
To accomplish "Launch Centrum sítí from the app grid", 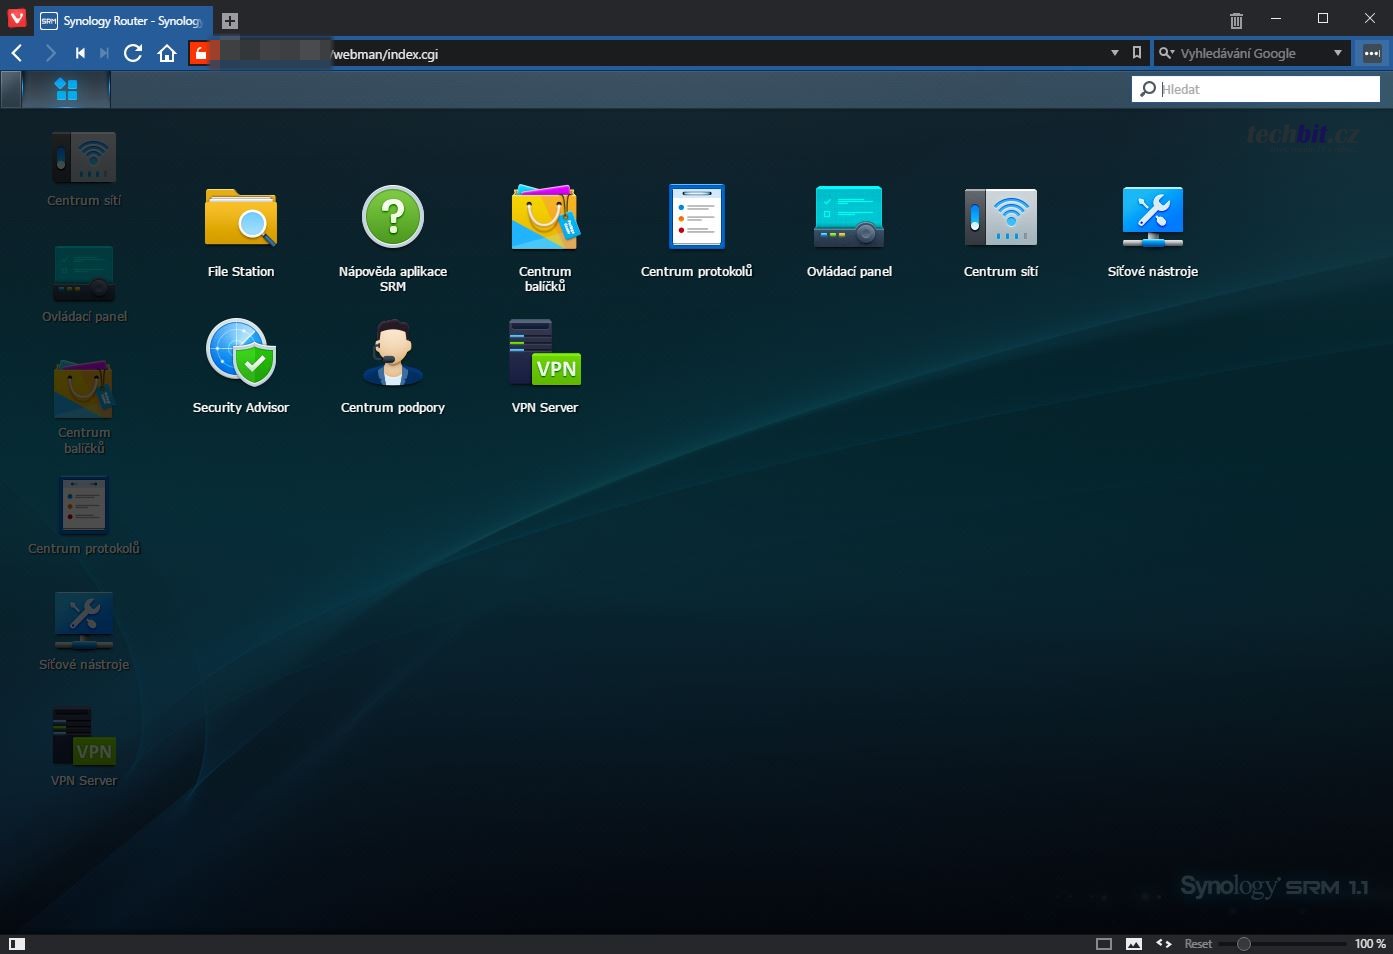I will [1000, 218].
